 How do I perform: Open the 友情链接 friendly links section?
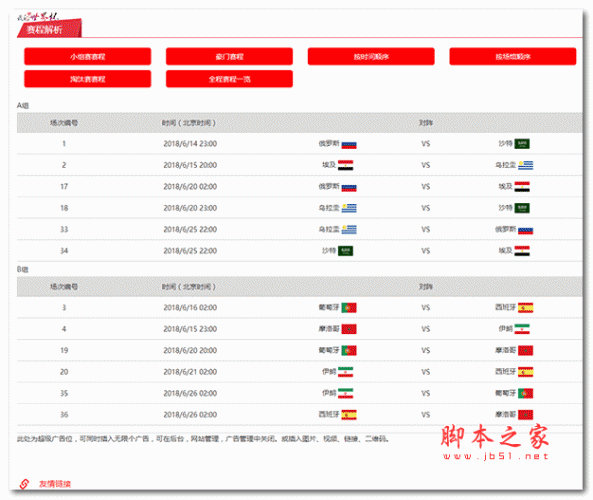[x=55, y=484]
